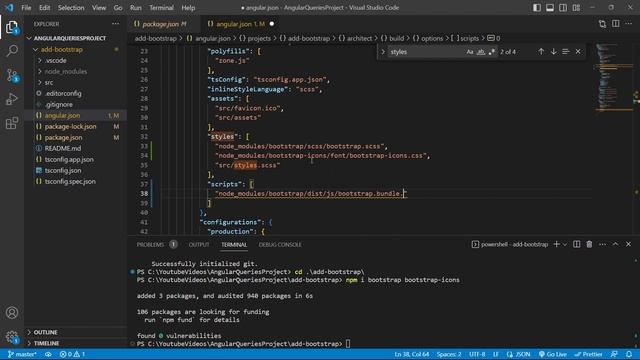Open the Extensions view
This screenshot has height=360, width=640.
tap(12, 123)
